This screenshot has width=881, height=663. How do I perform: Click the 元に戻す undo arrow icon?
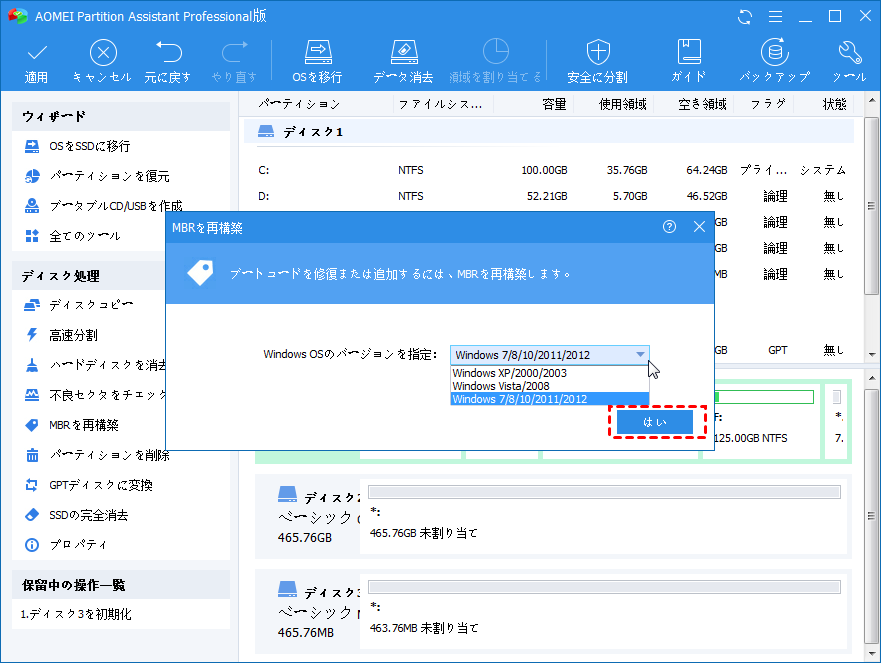168,52
